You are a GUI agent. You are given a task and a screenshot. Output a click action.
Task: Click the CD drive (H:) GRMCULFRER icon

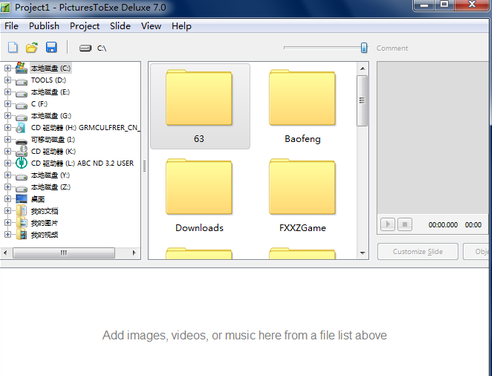(x=21, y=128)
